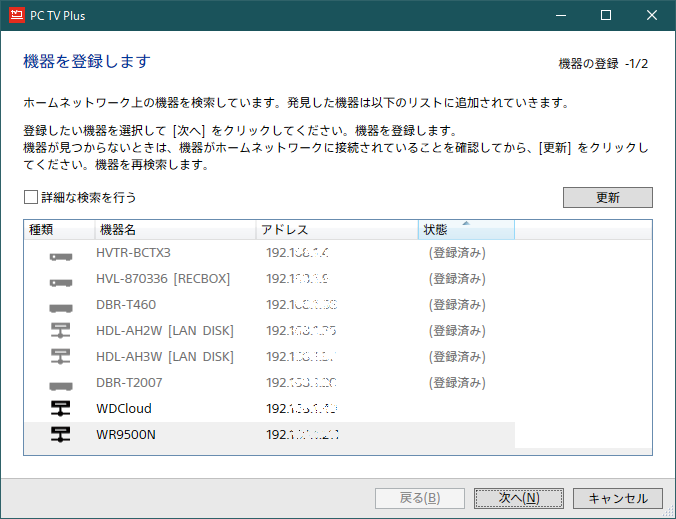Click the キャンセル button

coord(617,498)
